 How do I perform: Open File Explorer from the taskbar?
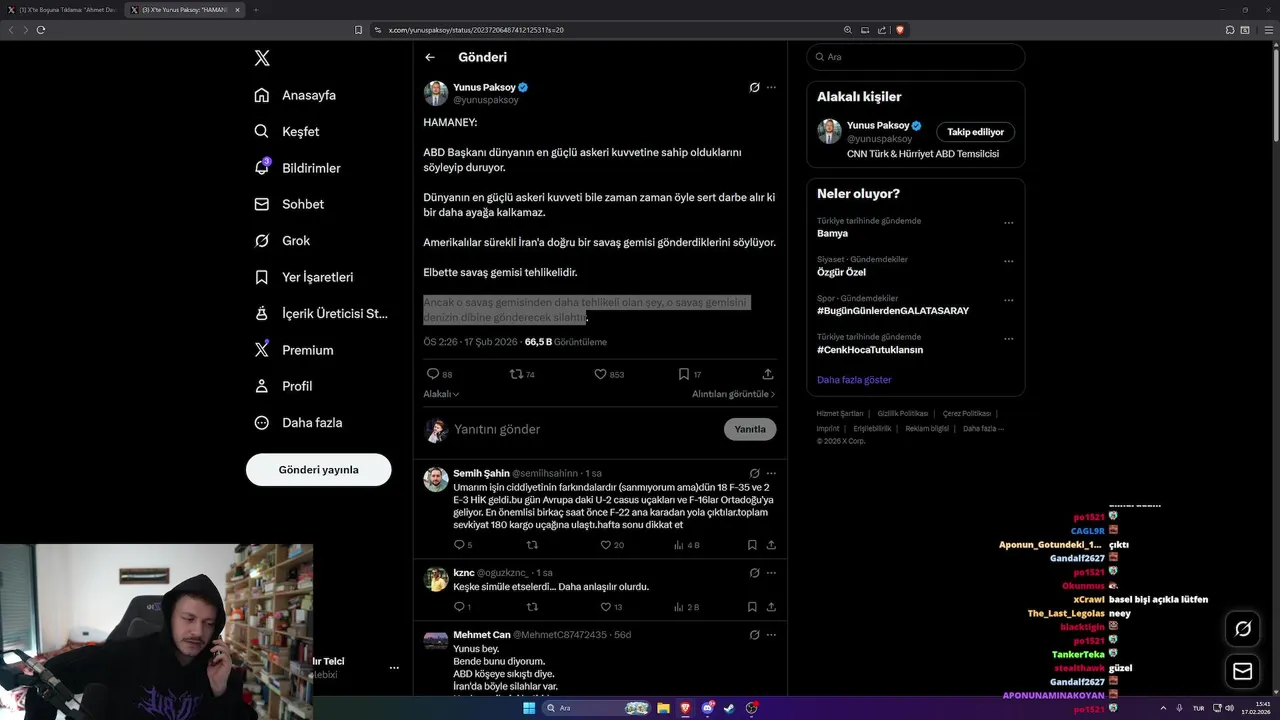(663, 708)
